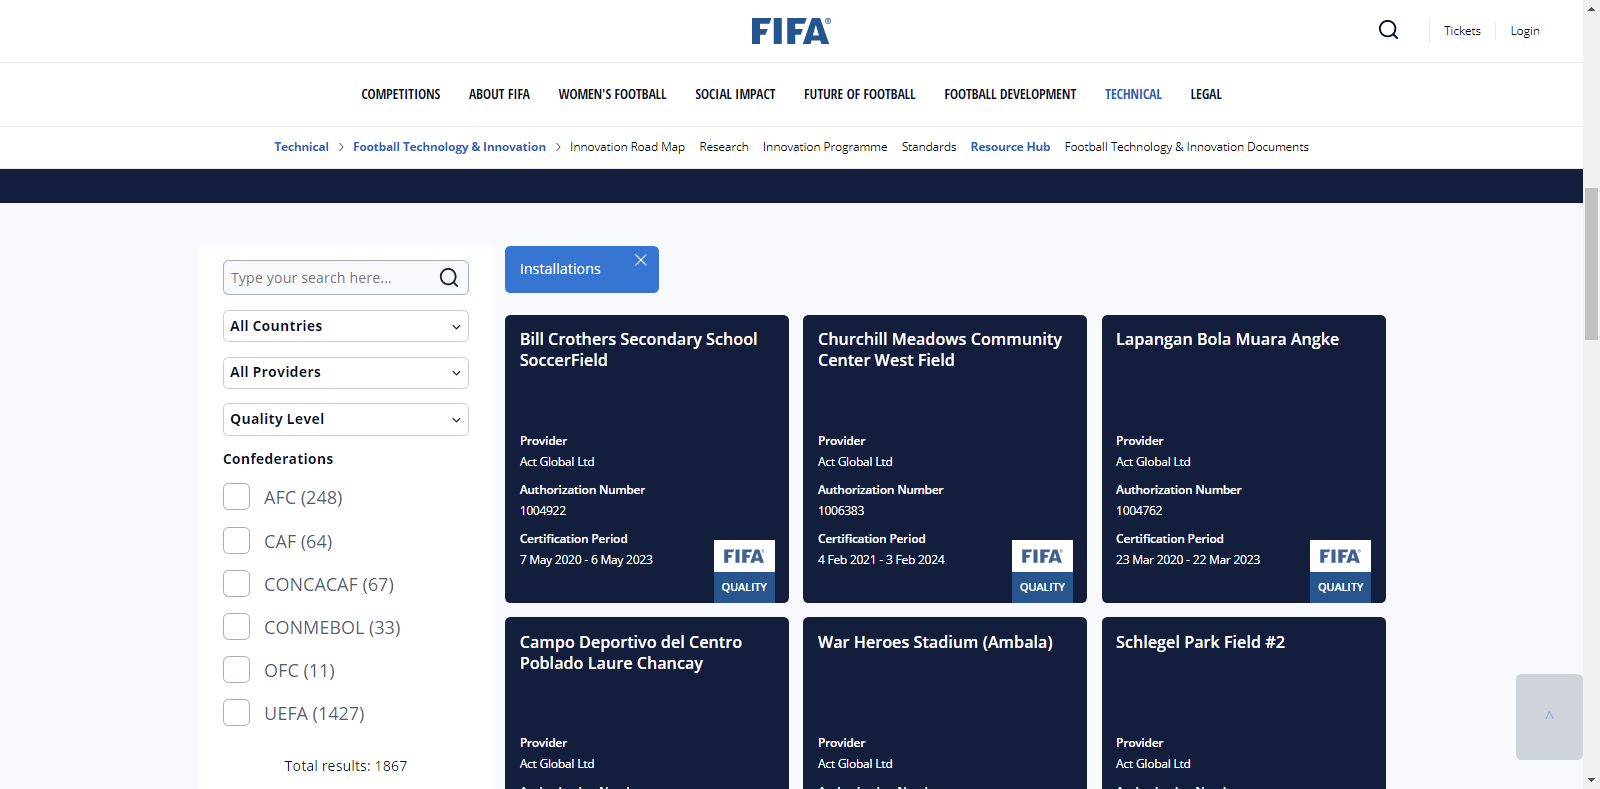Tick the UEFA confederation checkbox

coord(237,713)
